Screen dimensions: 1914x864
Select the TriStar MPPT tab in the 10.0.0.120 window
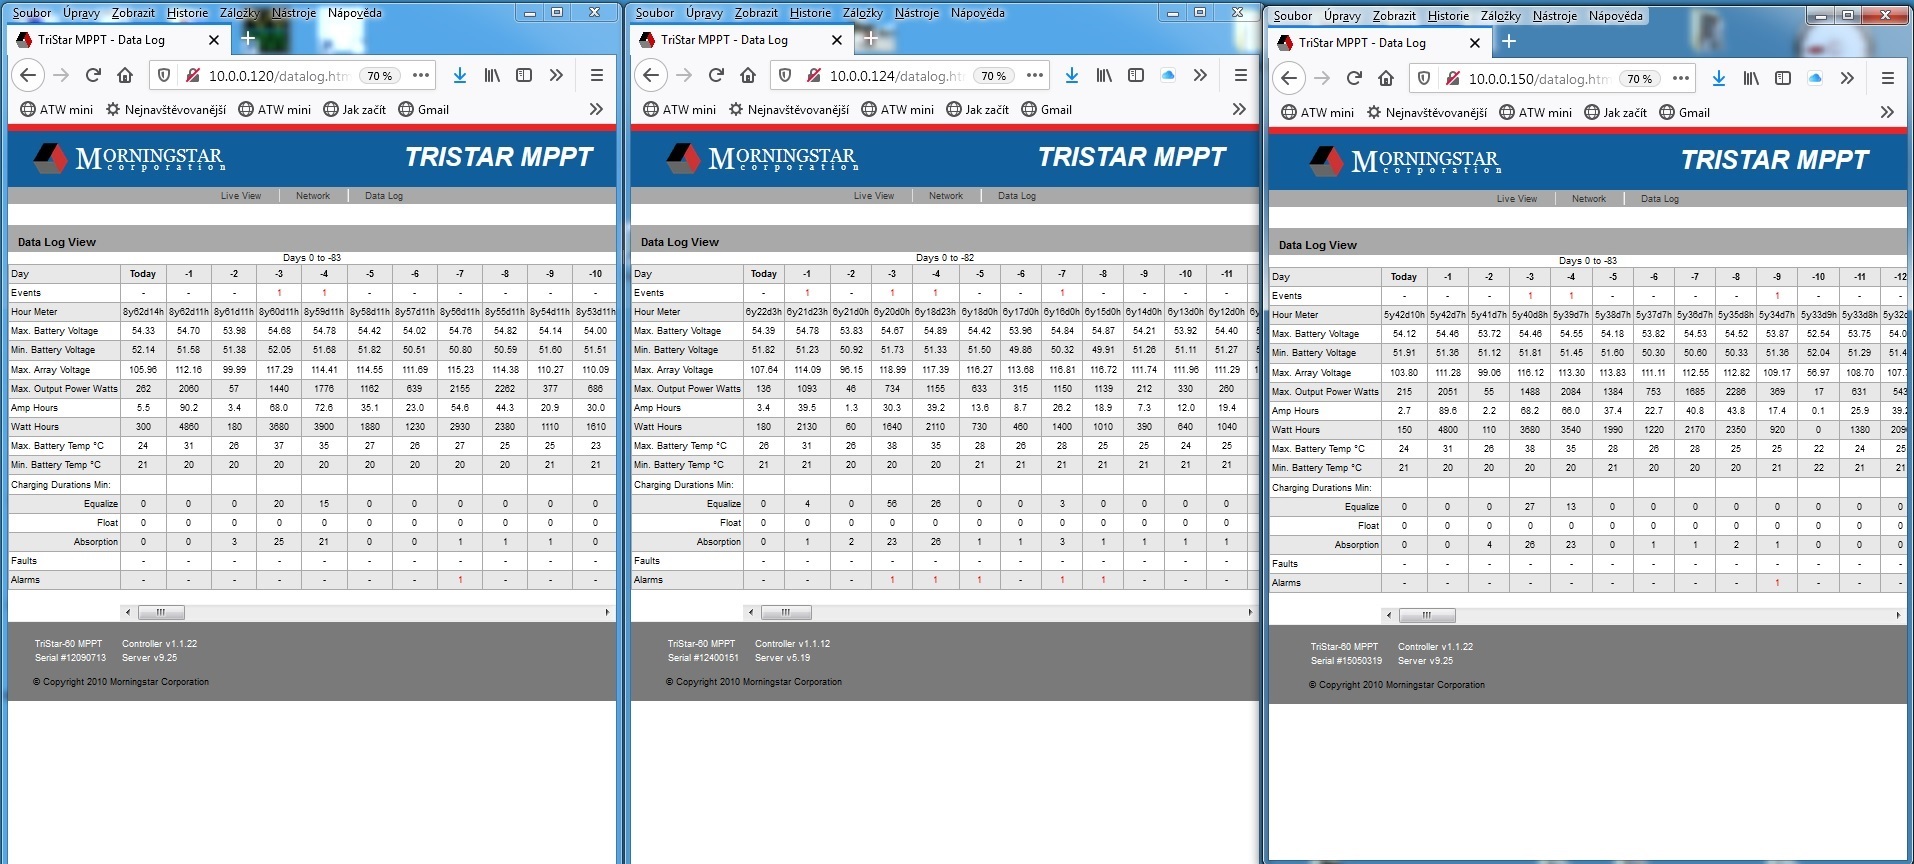117,40
